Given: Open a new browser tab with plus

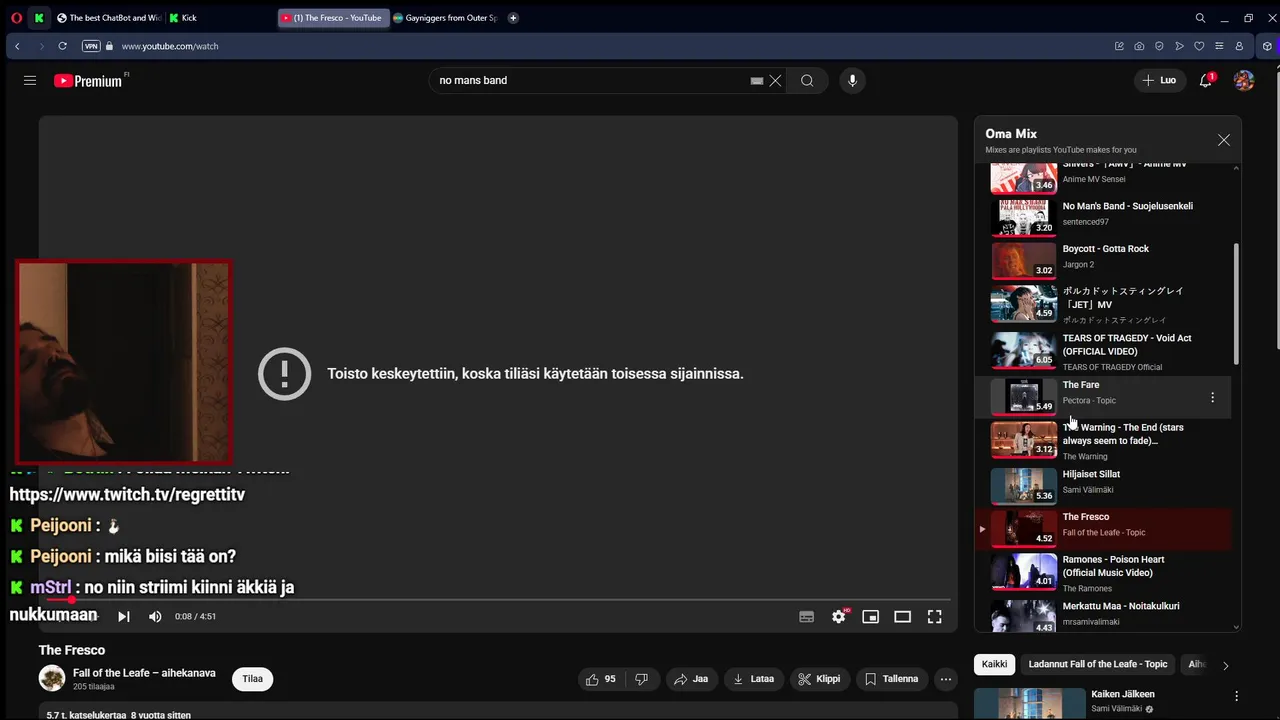Looking at the screenshot, I should pyautogui.click(x=513, y=18).
